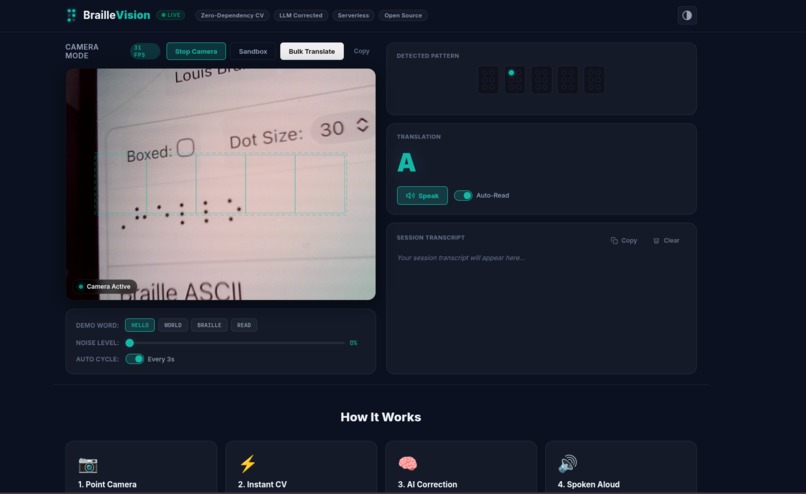
Task: Click the 3. AI Correction title
Action: point(427,484)
